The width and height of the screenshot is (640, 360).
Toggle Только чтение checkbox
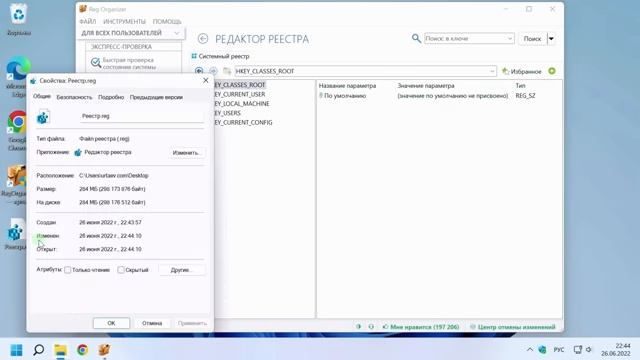click(x=68, y=270)
